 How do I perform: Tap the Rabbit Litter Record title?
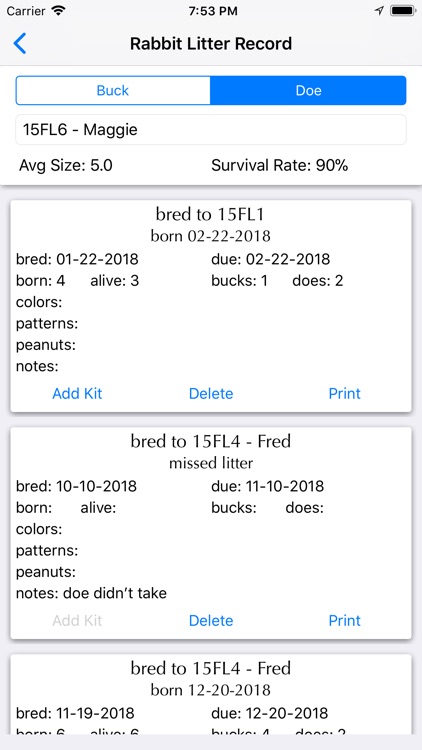point(211,44)
